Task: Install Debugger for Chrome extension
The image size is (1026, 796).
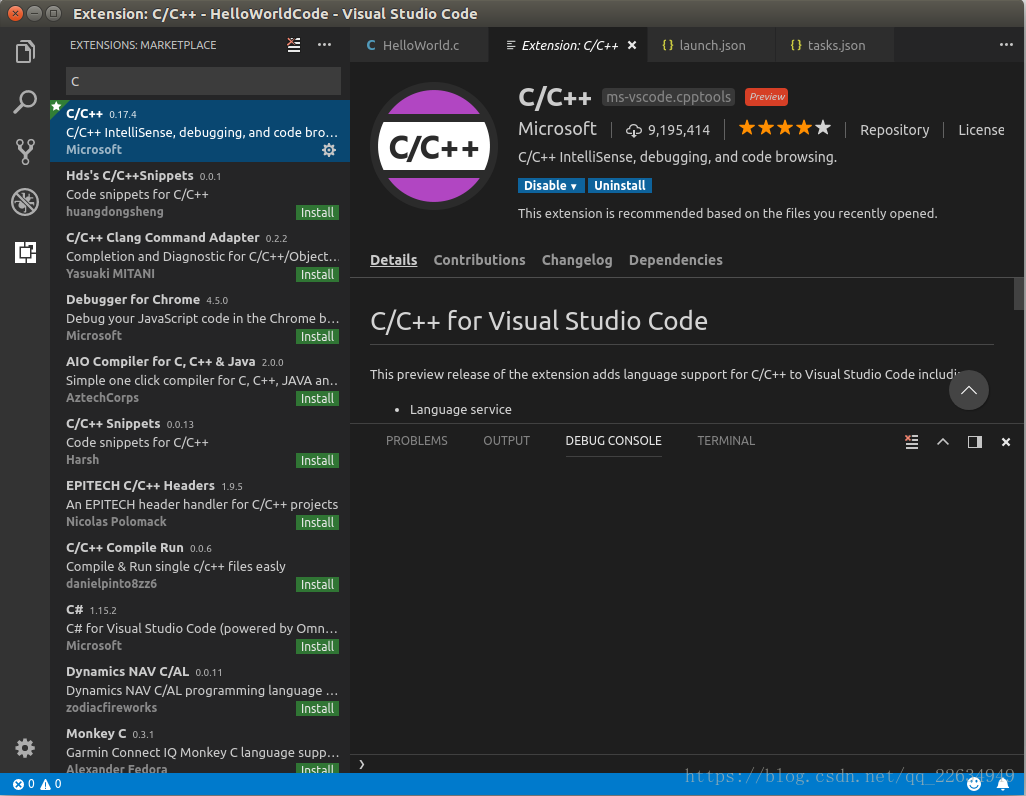Action: point(317,336)
